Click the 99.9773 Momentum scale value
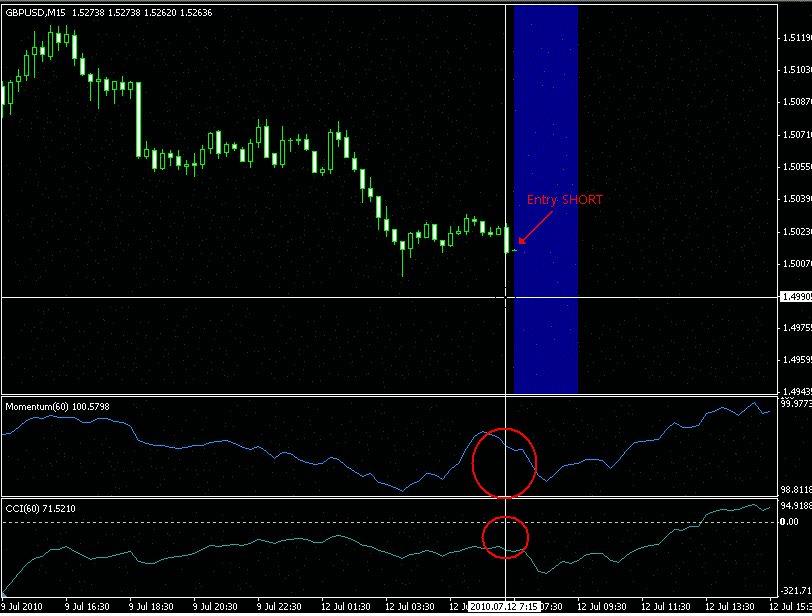 [x=796, y=403]
